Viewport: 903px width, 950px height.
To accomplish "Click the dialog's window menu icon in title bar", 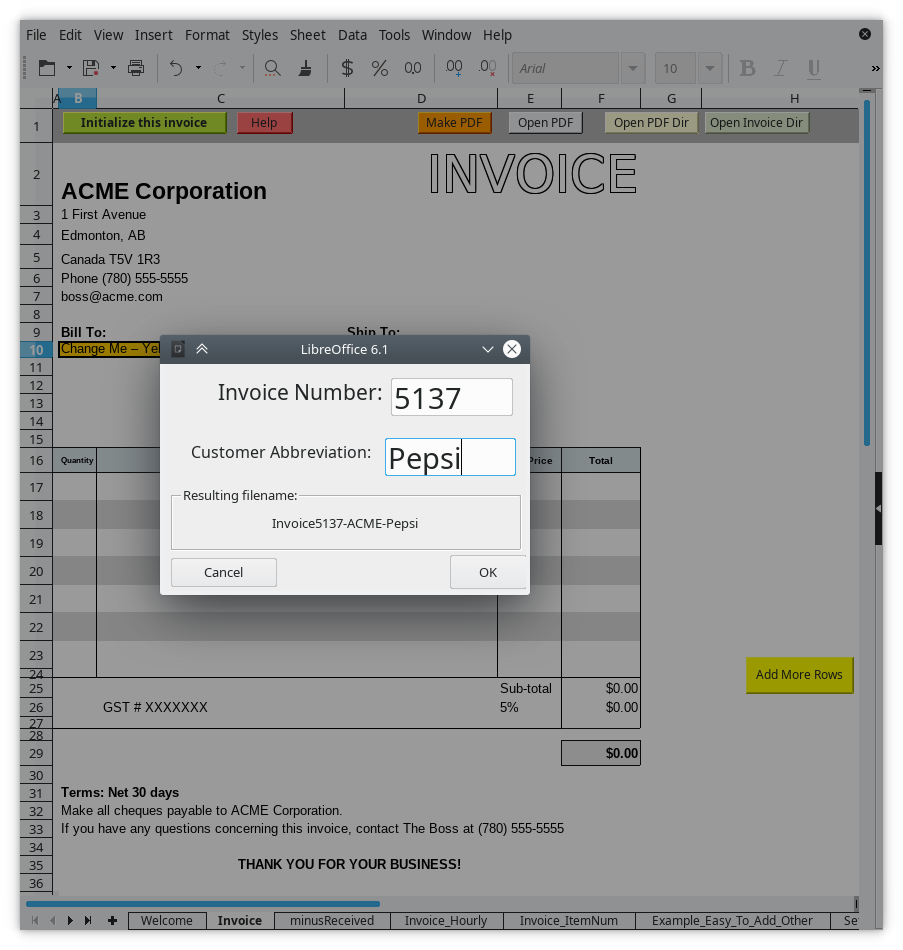I will [178, 349].
